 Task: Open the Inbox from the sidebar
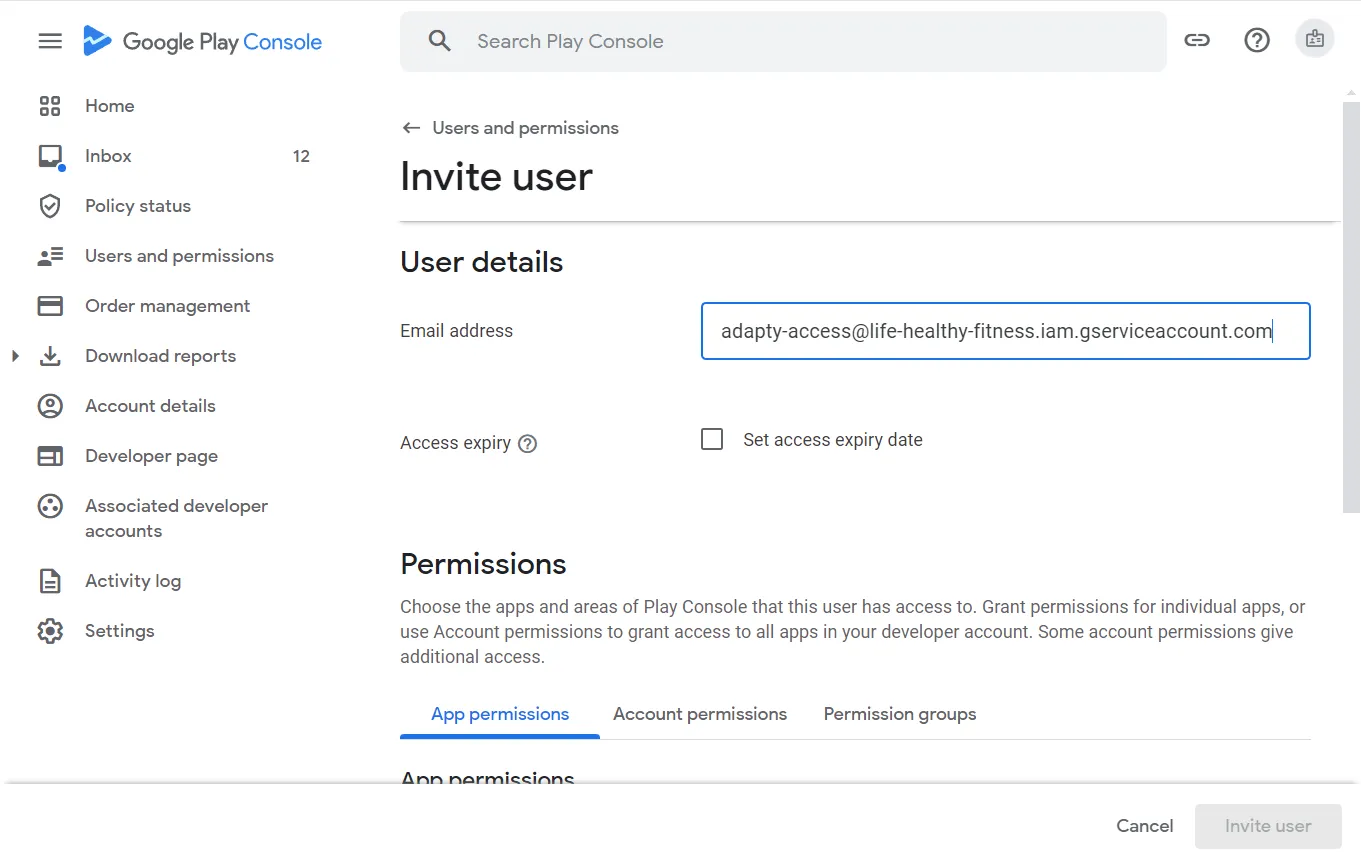pos(107,155)
